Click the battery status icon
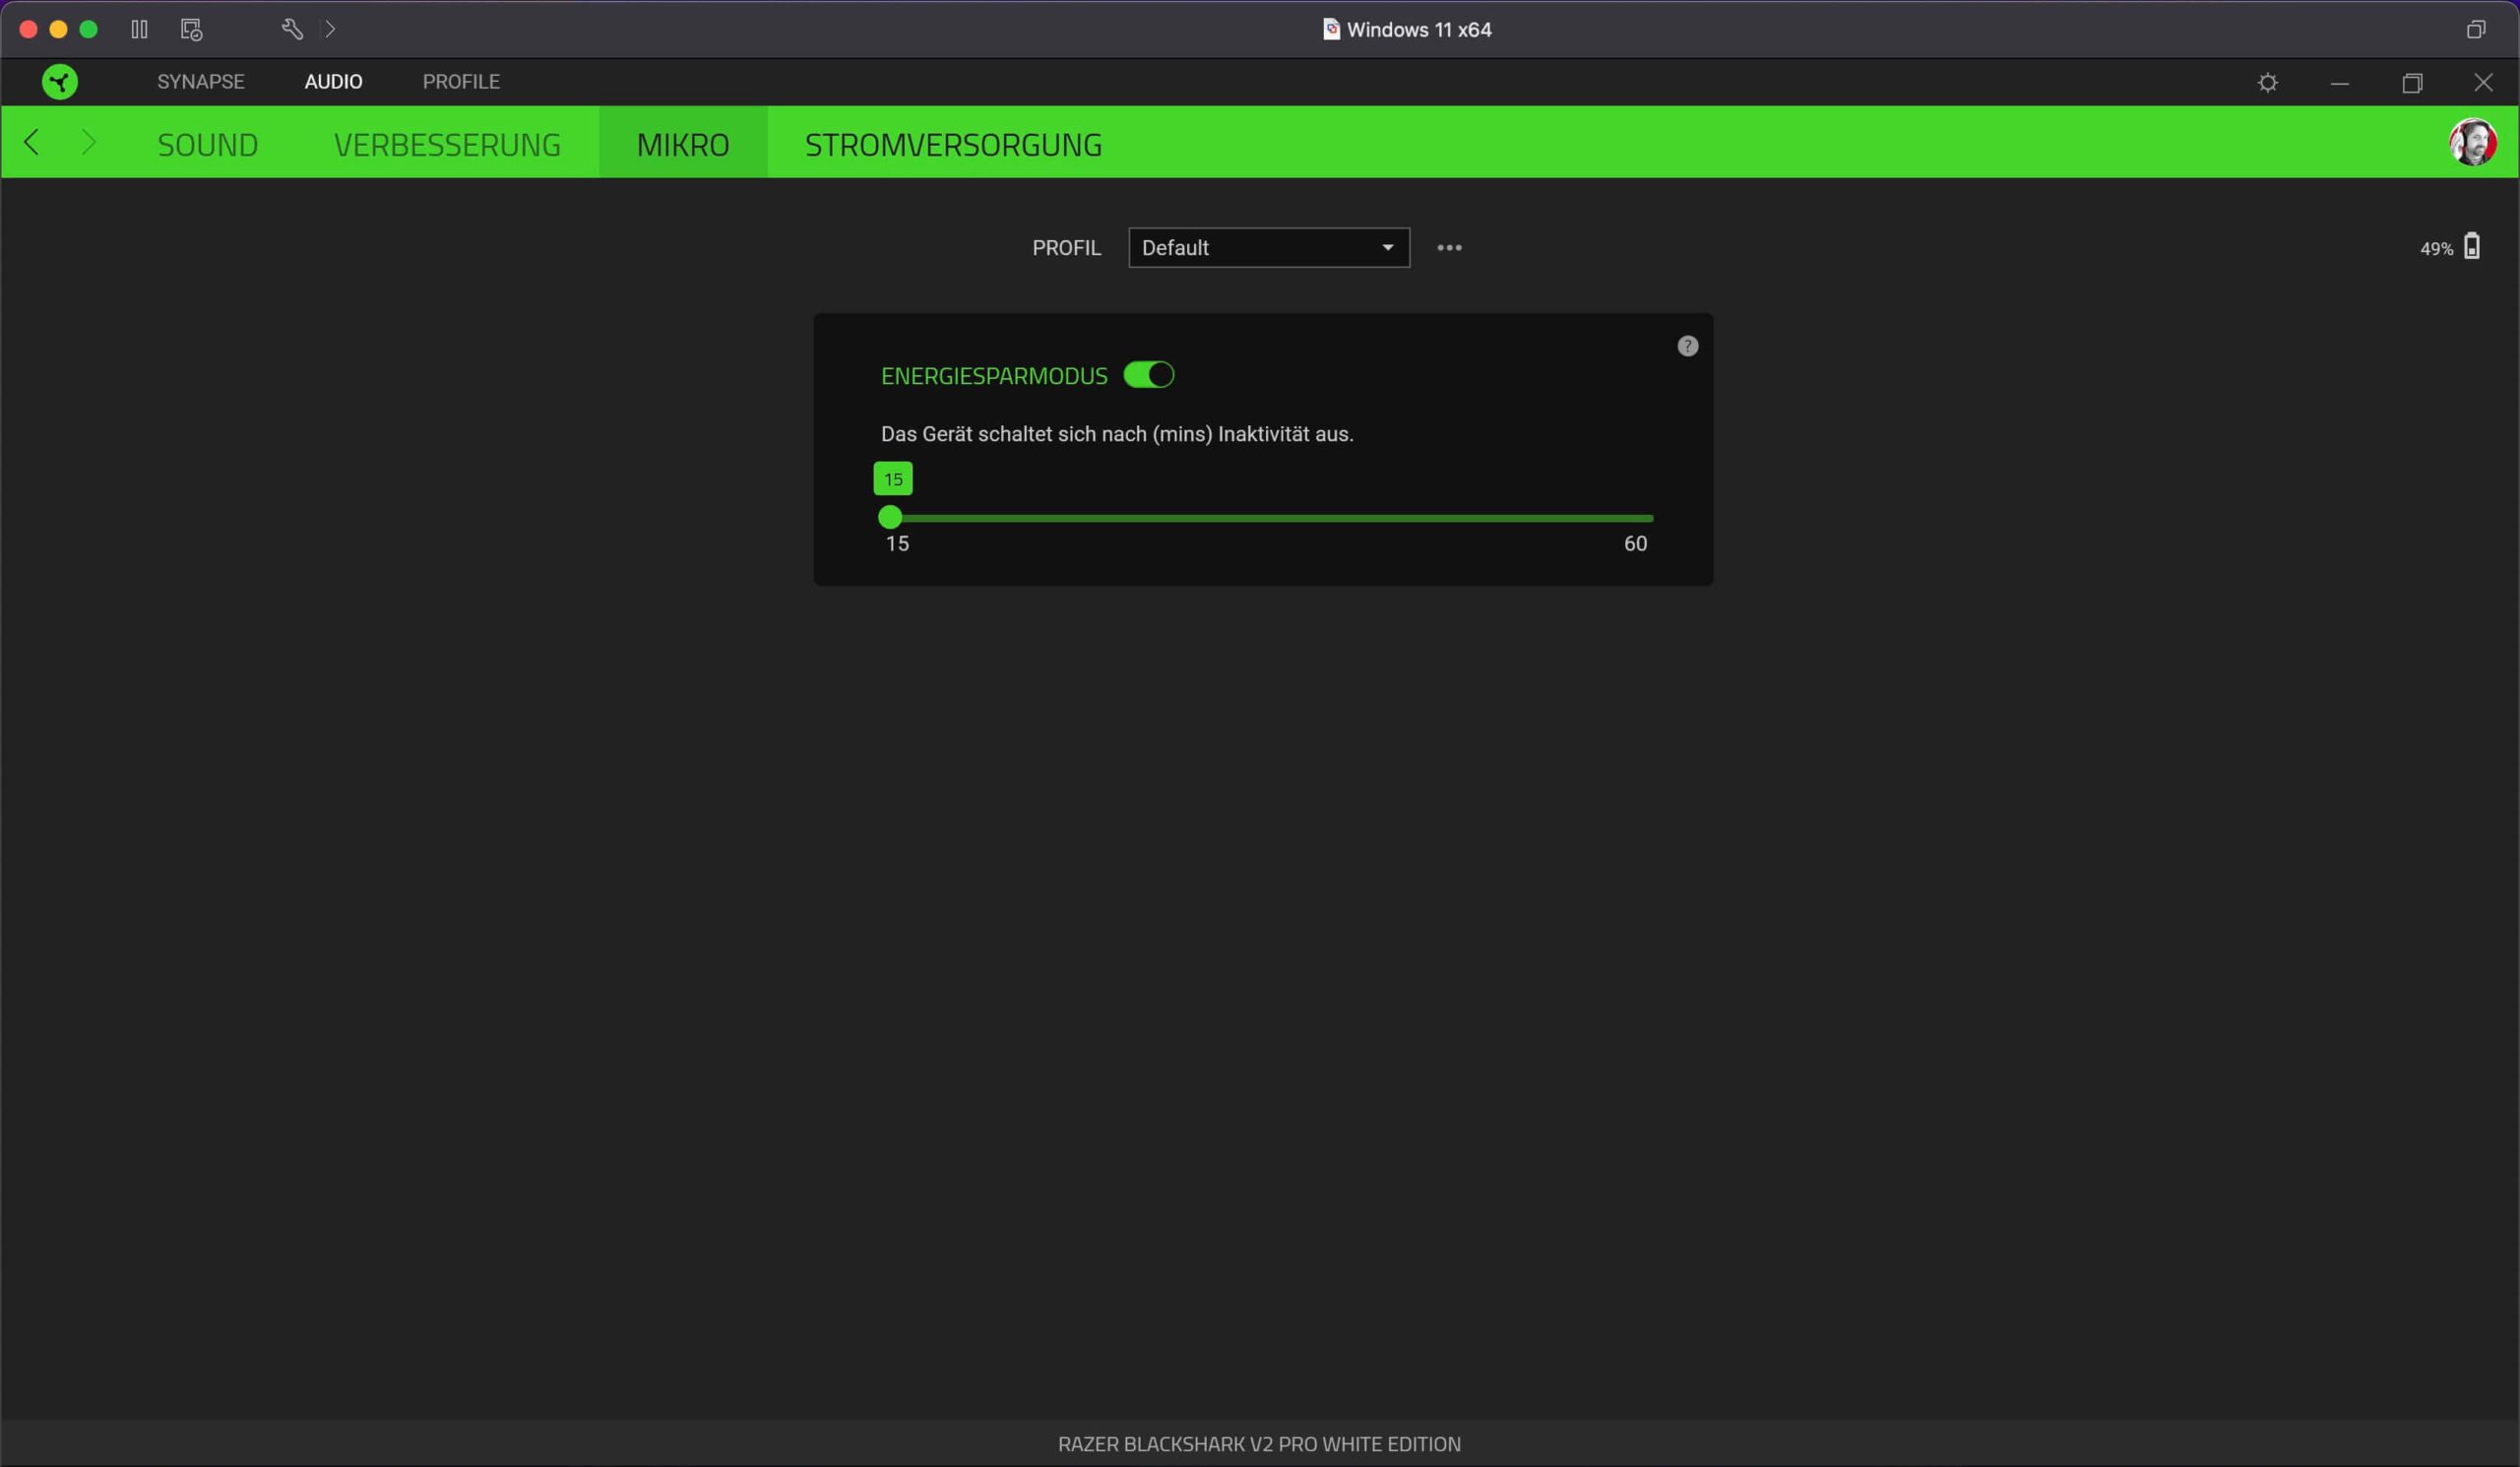Viewport: 2520px width, 1467px height. tap(2471, 246)
